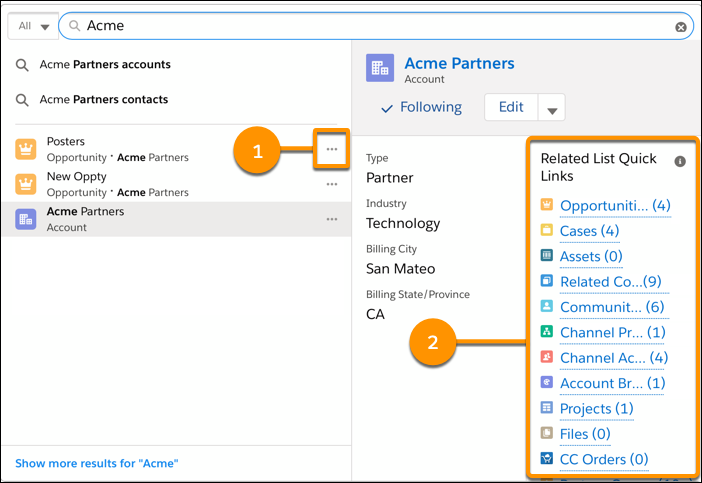The image size is (702, 483).
Task: Open Files (0) quick link
Action: (585, 434)
